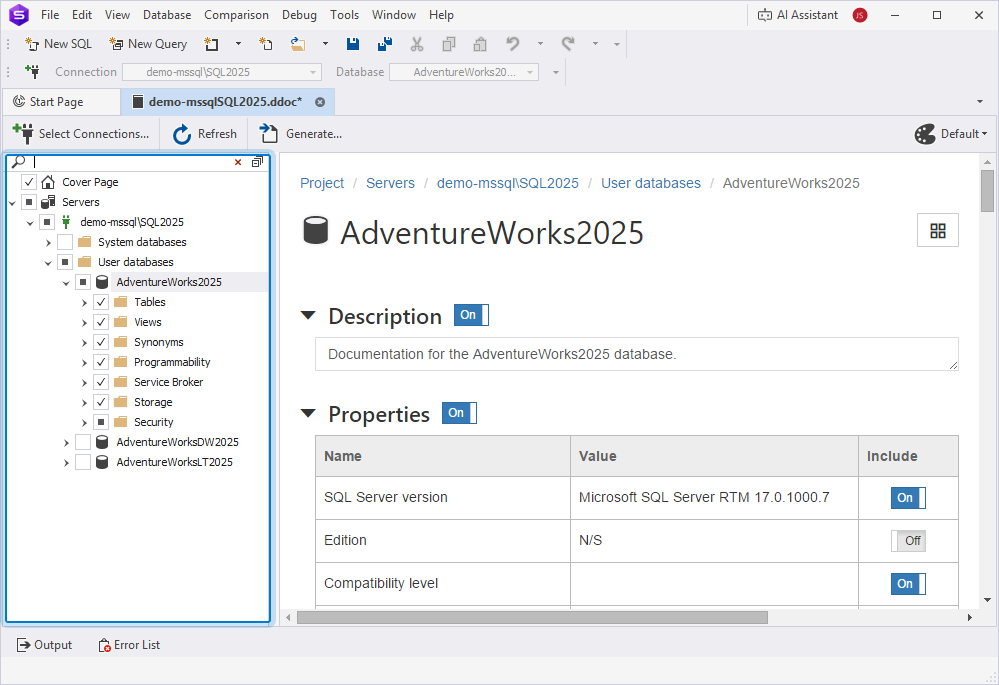Click the Save All icon

tap(385, 44)
